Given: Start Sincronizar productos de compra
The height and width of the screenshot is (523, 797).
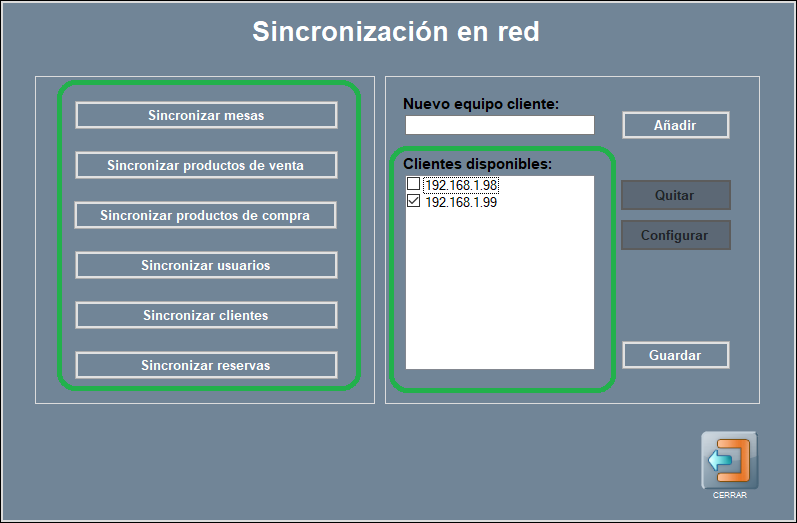Looking at the screenshot, I should pos(205,215).
